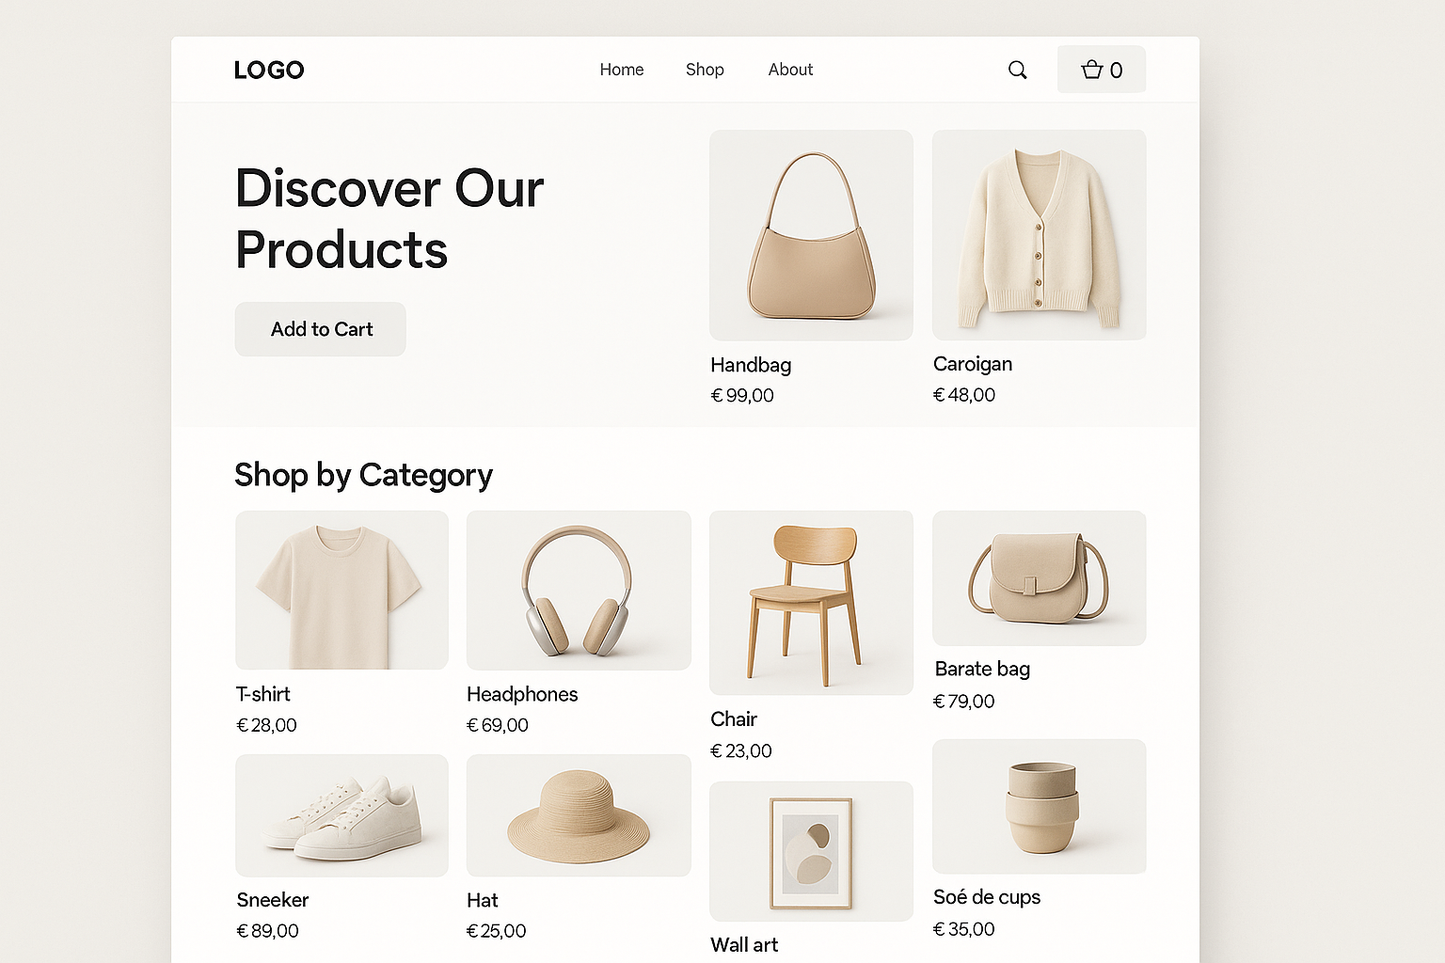
Task: Open the shopping cart basket
Action: [1101, 70]
